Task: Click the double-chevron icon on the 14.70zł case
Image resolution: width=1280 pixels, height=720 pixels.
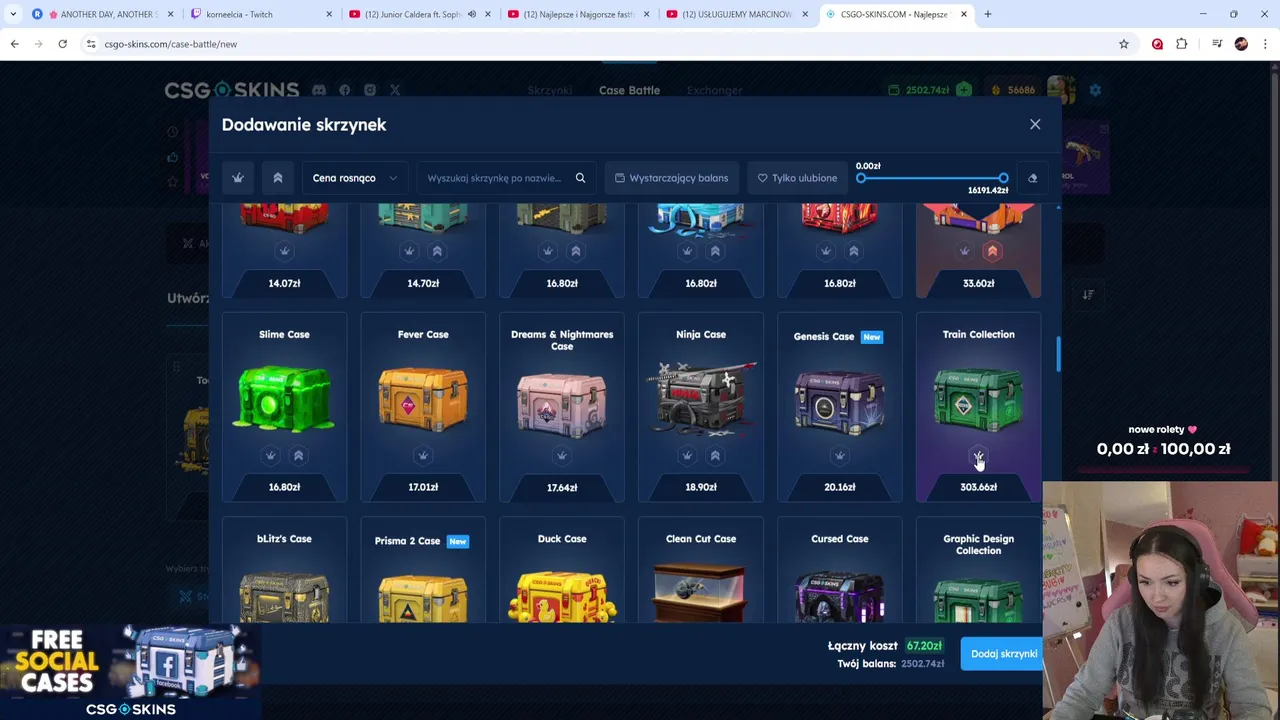Action: 437,251
